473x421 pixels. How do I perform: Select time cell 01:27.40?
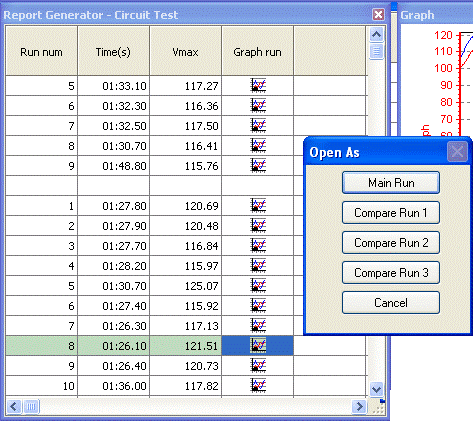[x=113, y=306]
